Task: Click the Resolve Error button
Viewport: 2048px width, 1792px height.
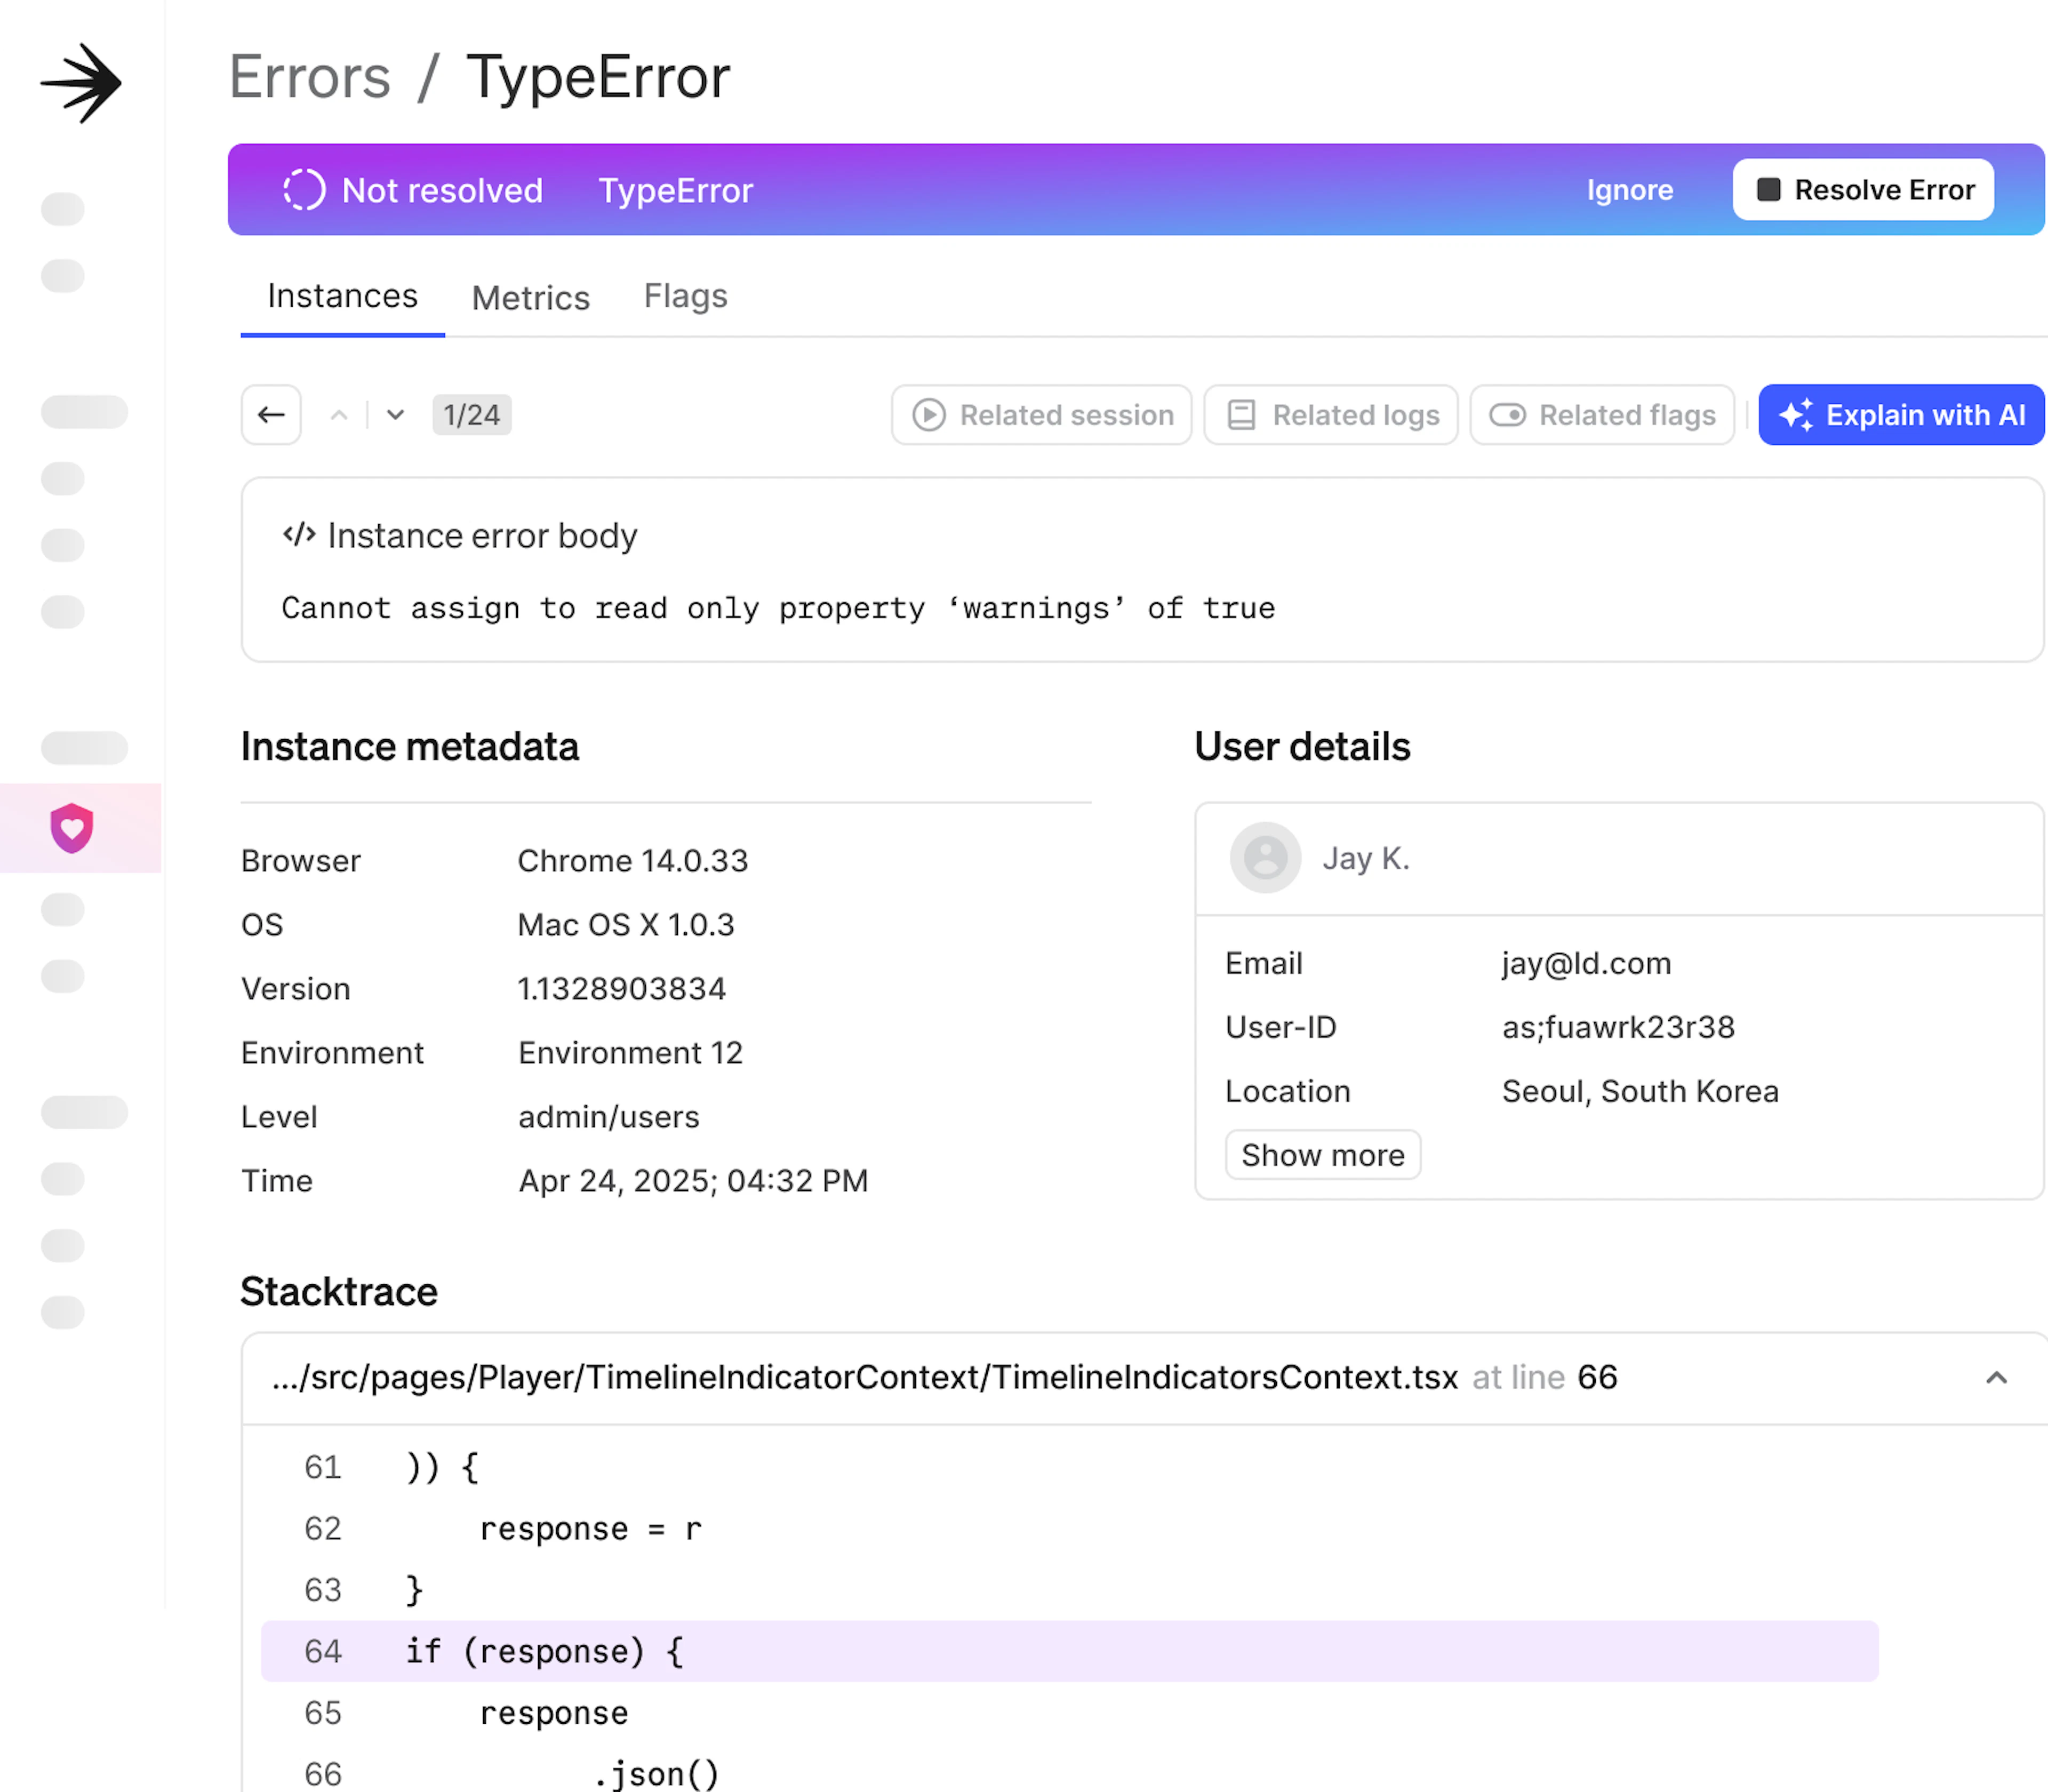Action: click(x=1863, y=190)
